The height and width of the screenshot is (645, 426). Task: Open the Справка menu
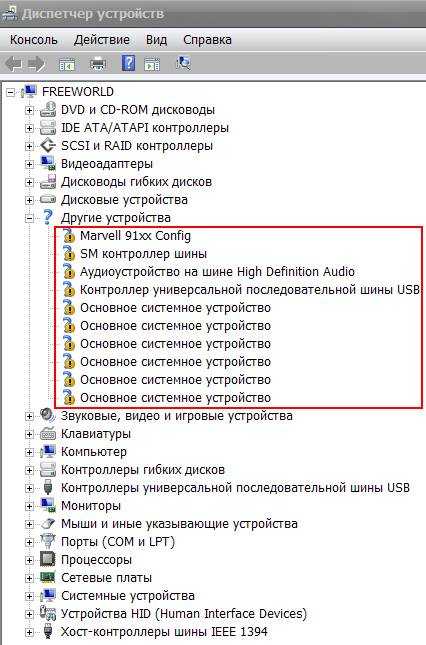[207, 40]
